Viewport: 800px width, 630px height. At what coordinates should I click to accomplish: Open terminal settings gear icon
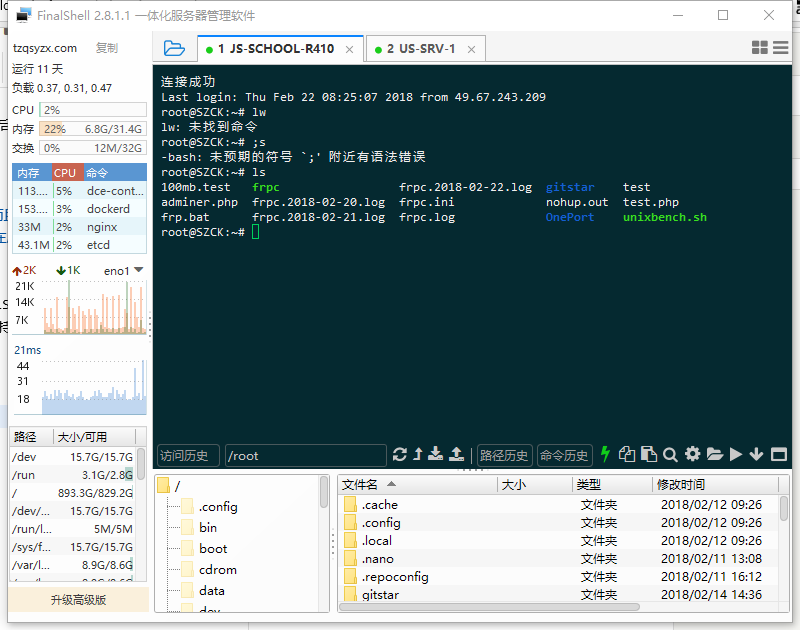[692, 454]
